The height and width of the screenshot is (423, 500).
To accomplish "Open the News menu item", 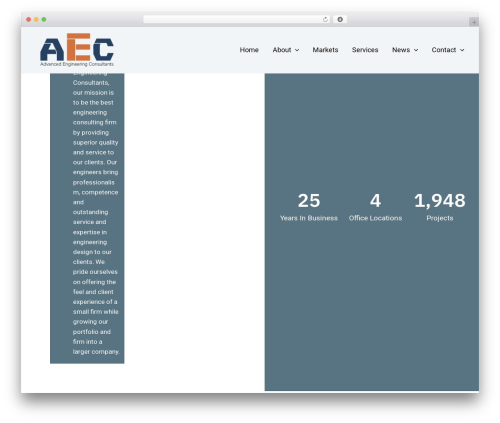I will 401,50.
